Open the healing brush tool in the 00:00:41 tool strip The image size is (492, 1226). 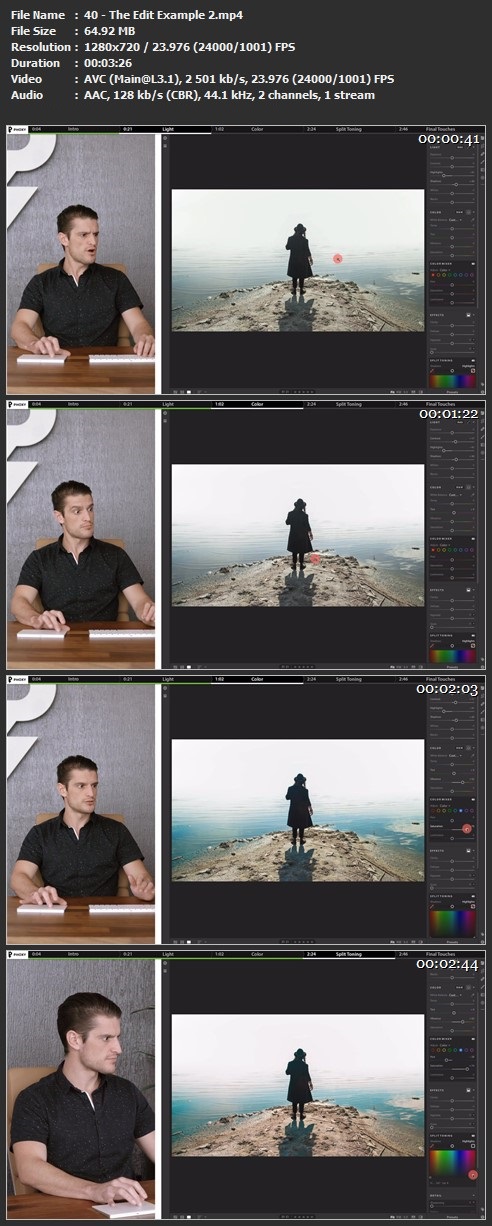[x=482, y=154]
